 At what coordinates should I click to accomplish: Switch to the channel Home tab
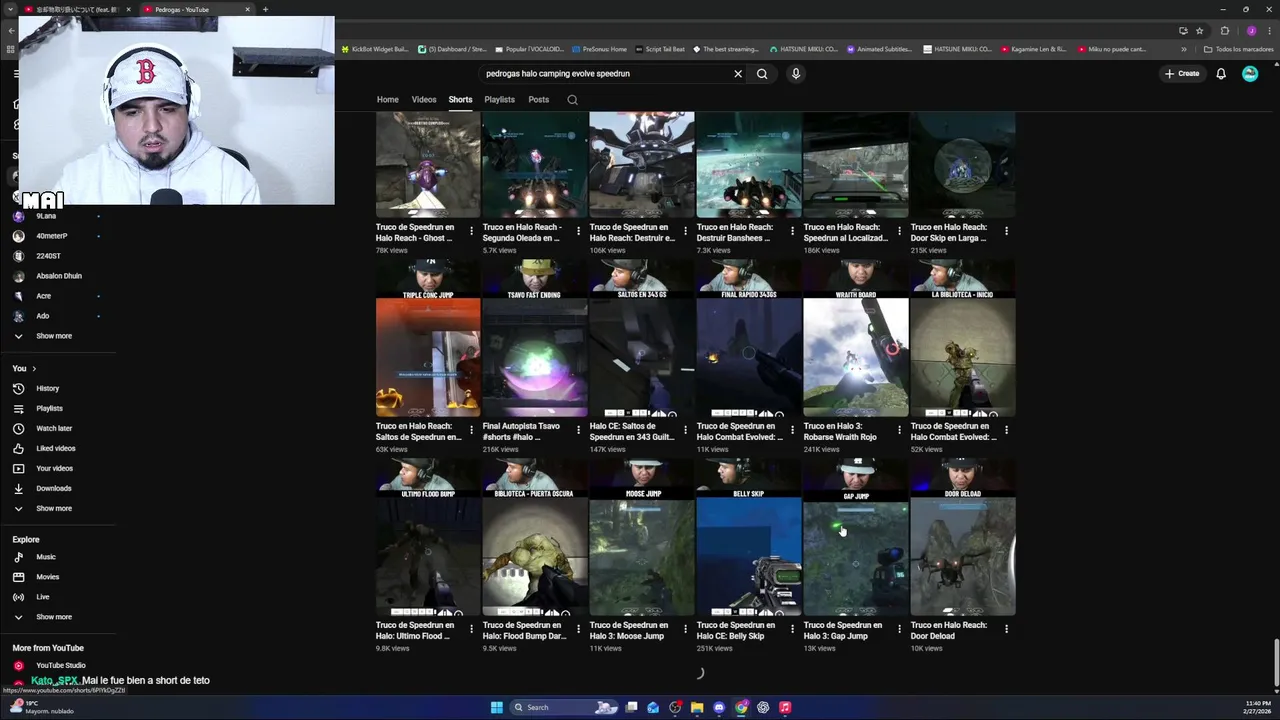387,100
